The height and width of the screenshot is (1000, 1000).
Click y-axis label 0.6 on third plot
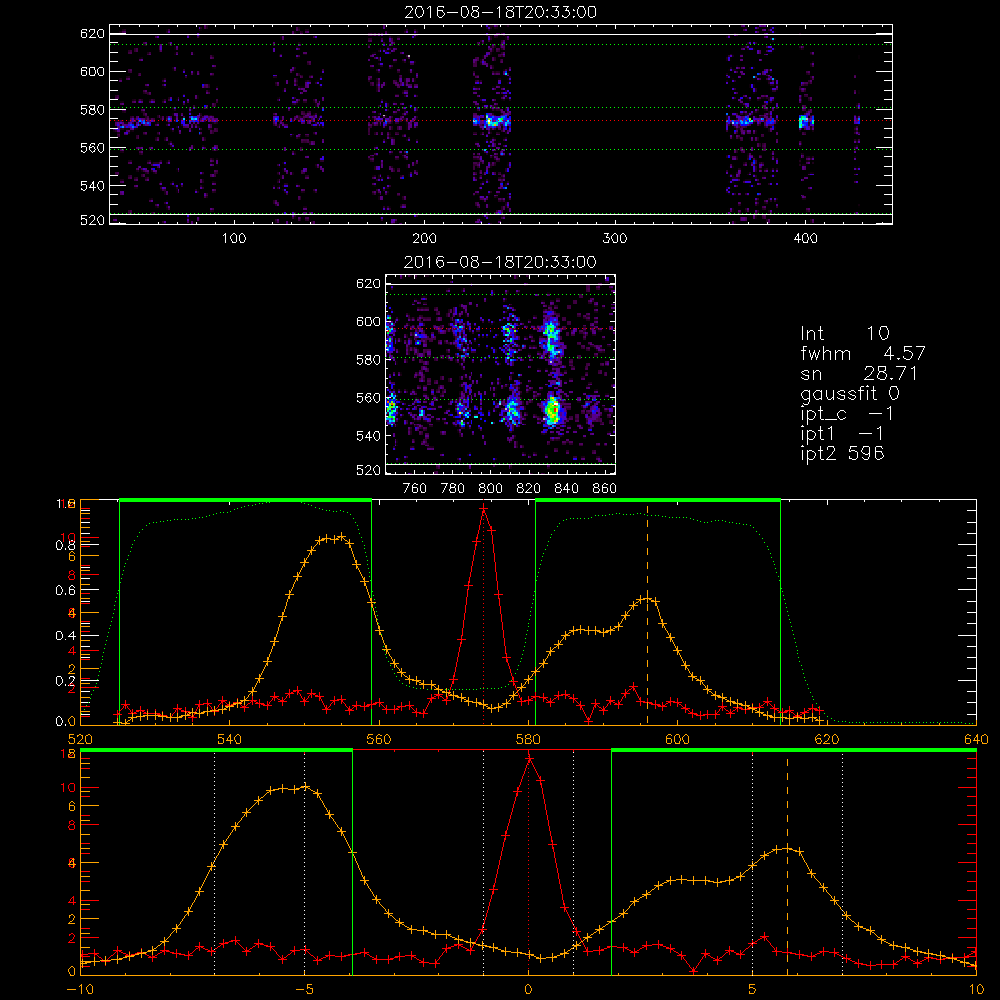[64, 591]
